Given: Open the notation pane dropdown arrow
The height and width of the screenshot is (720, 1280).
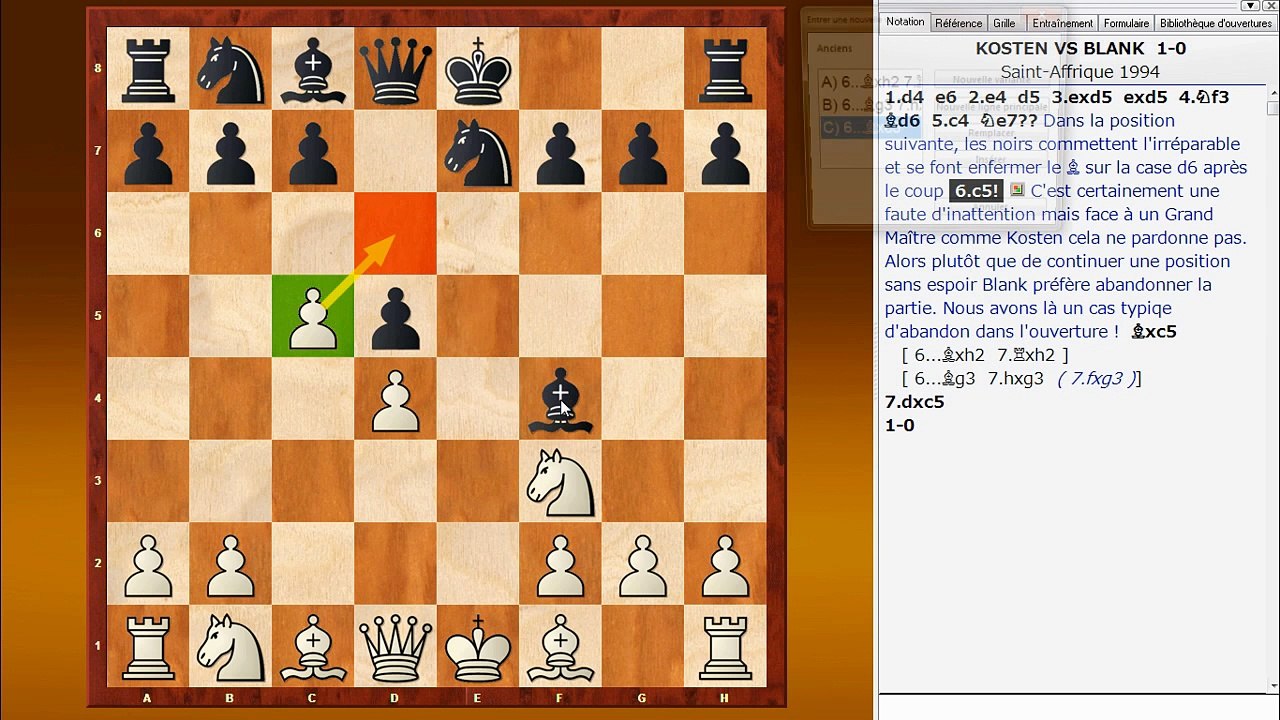Looking at the screenshot, I should [1250, 6].
